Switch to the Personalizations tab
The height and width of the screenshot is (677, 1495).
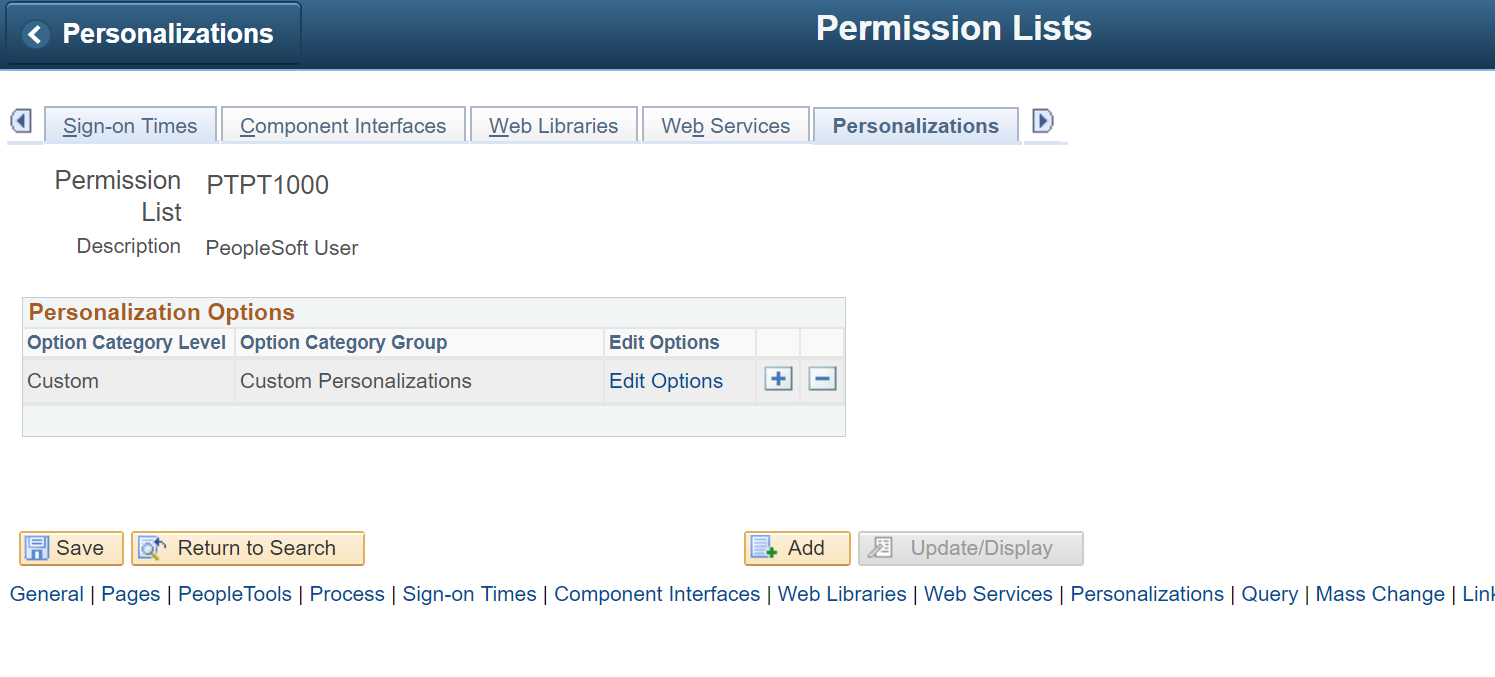(x=915, y=125)
